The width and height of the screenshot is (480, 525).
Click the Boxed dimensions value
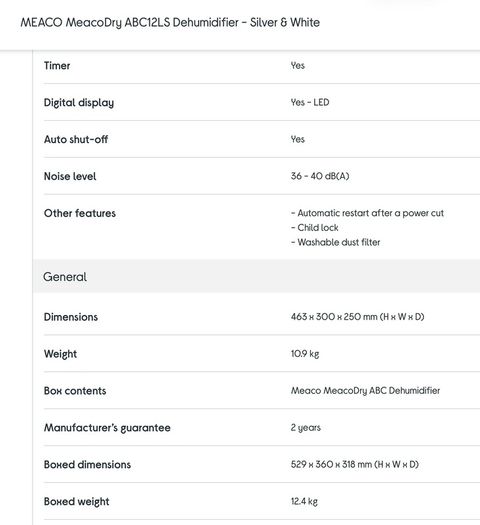354,464
